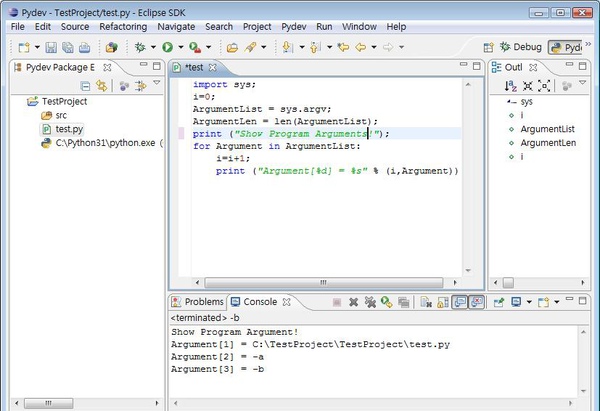This screenshot has width=600, height=411.
Task: Click the Save All icon
Action: coord(68,47)
